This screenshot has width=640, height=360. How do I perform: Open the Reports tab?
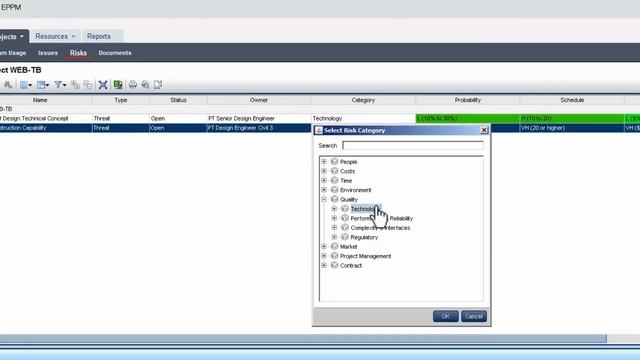coord(99,36)
